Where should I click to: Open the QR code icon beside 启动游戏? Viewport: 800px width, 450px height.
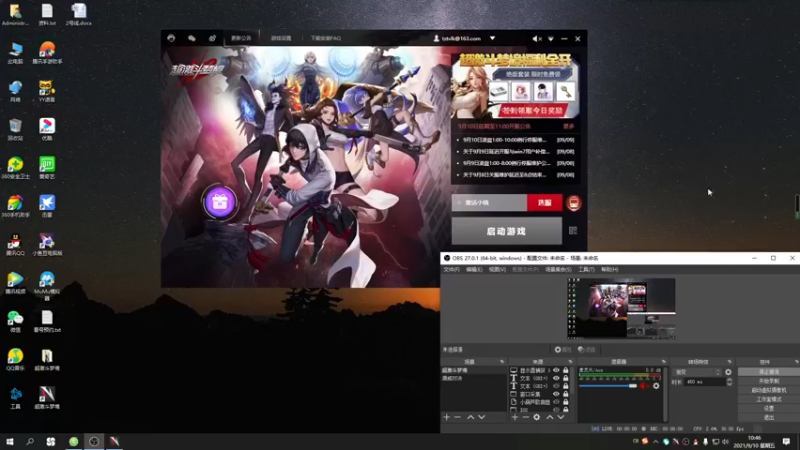(x=573, y=231)
